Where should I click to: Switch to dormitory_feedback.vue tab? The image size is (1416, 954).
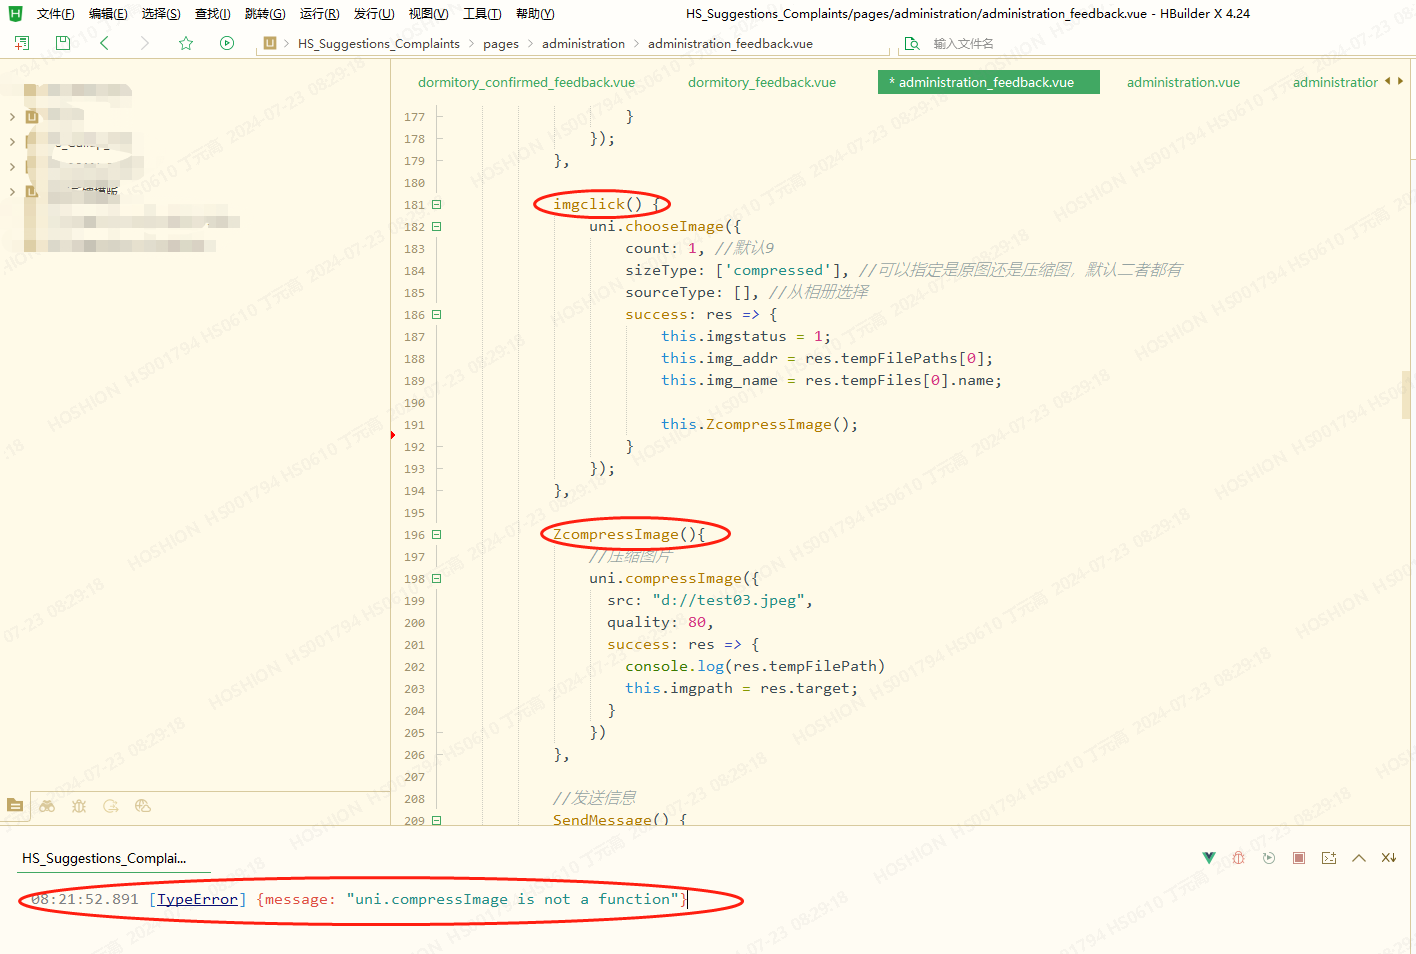pos(762,82)
